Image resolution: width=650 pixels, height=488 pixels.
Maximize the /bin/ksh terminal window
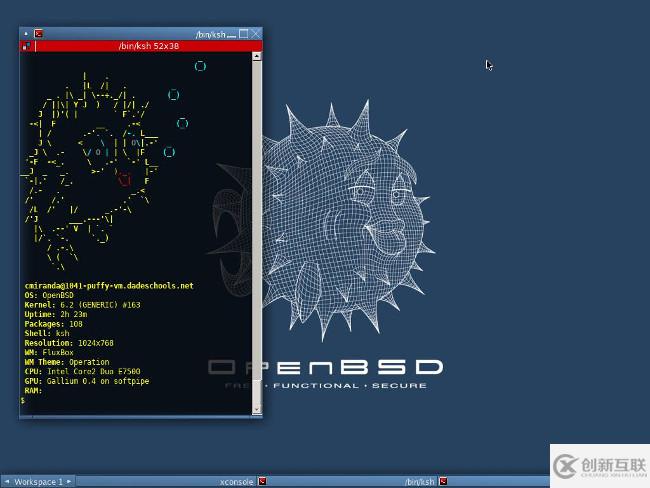pyautogui.click(x=244, y=34)
